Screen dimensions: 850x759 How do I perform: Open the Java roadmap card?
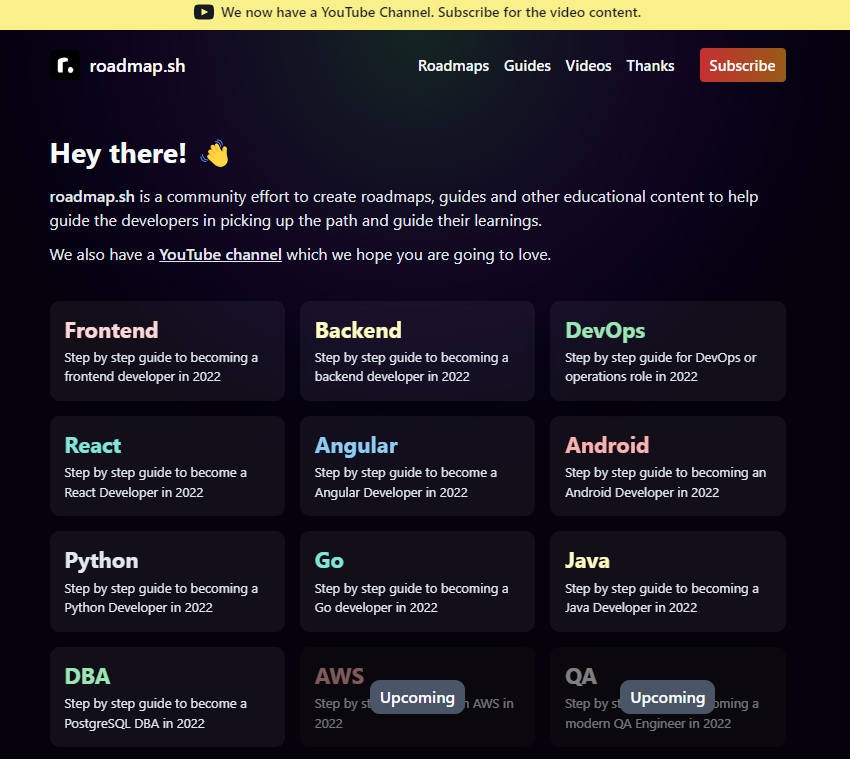(x=668, y=581)
